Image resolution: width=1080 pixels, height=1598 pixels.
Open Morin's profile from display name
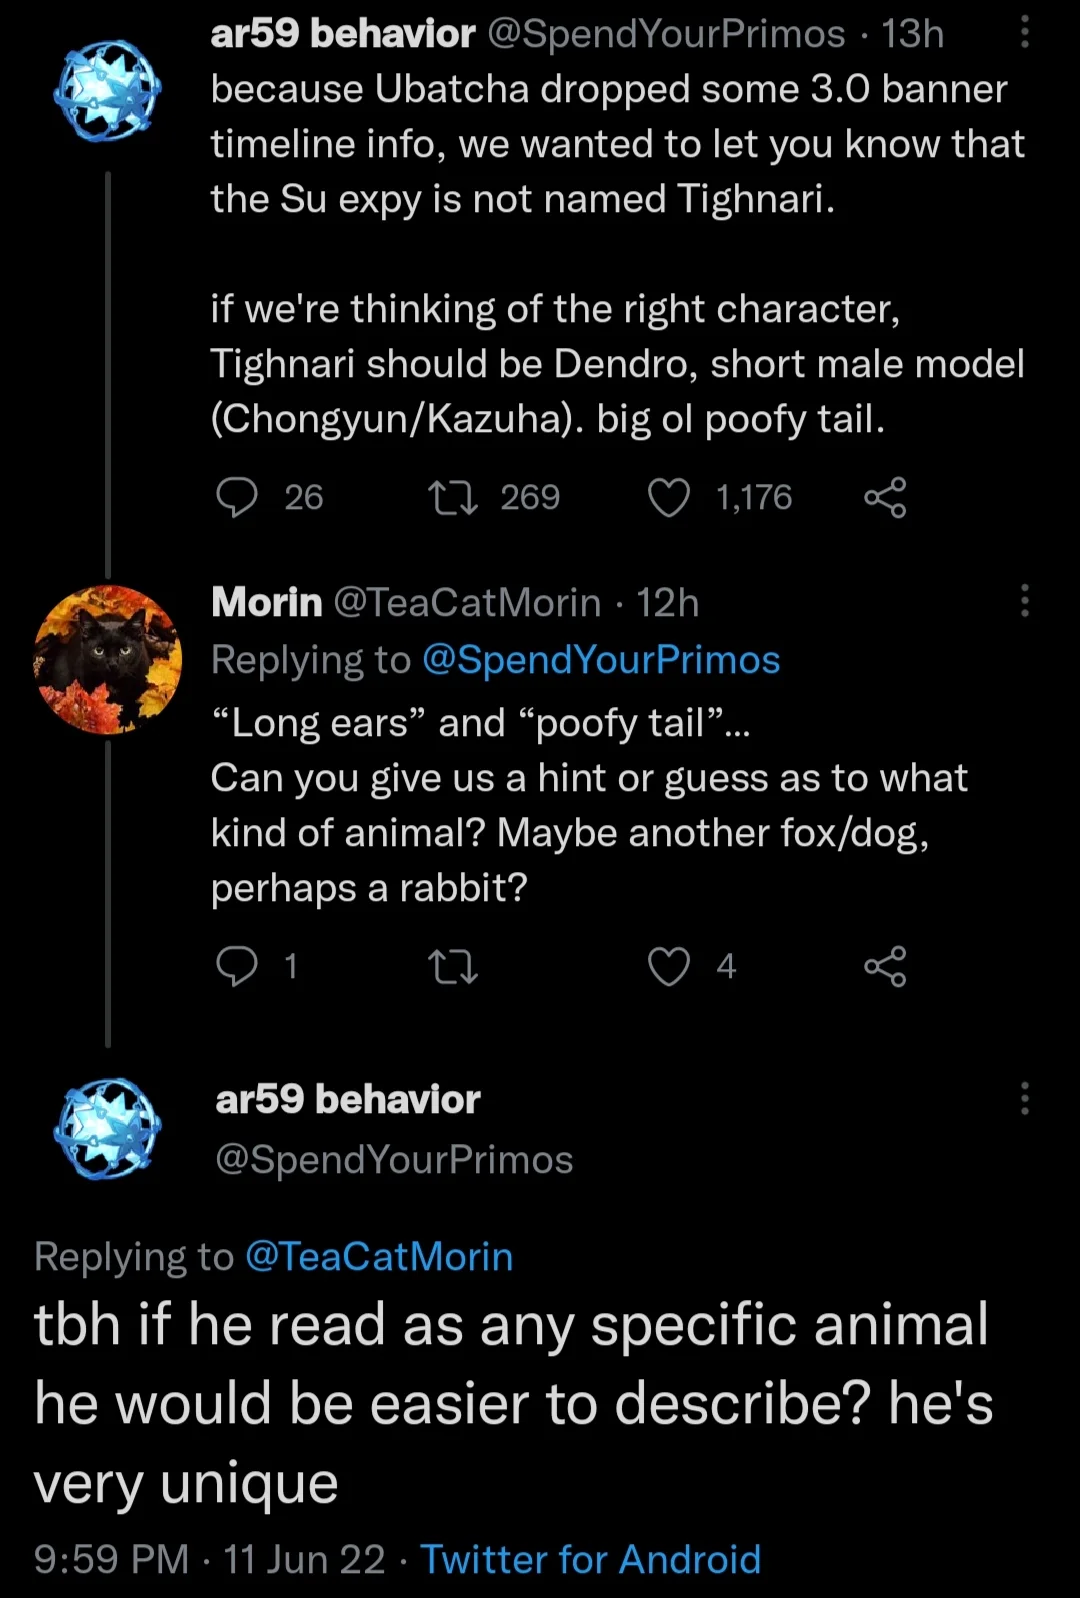pyautogui.click(x=267, y=602)
